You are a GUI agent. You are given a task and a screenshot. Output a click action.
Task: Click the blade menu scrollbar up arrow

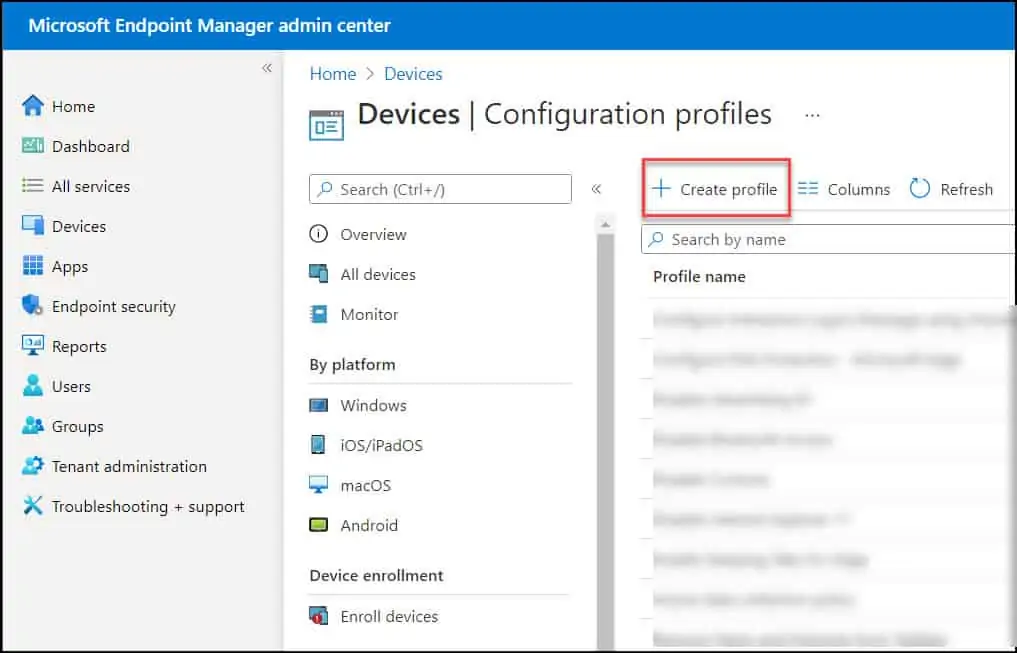[605, 224]
